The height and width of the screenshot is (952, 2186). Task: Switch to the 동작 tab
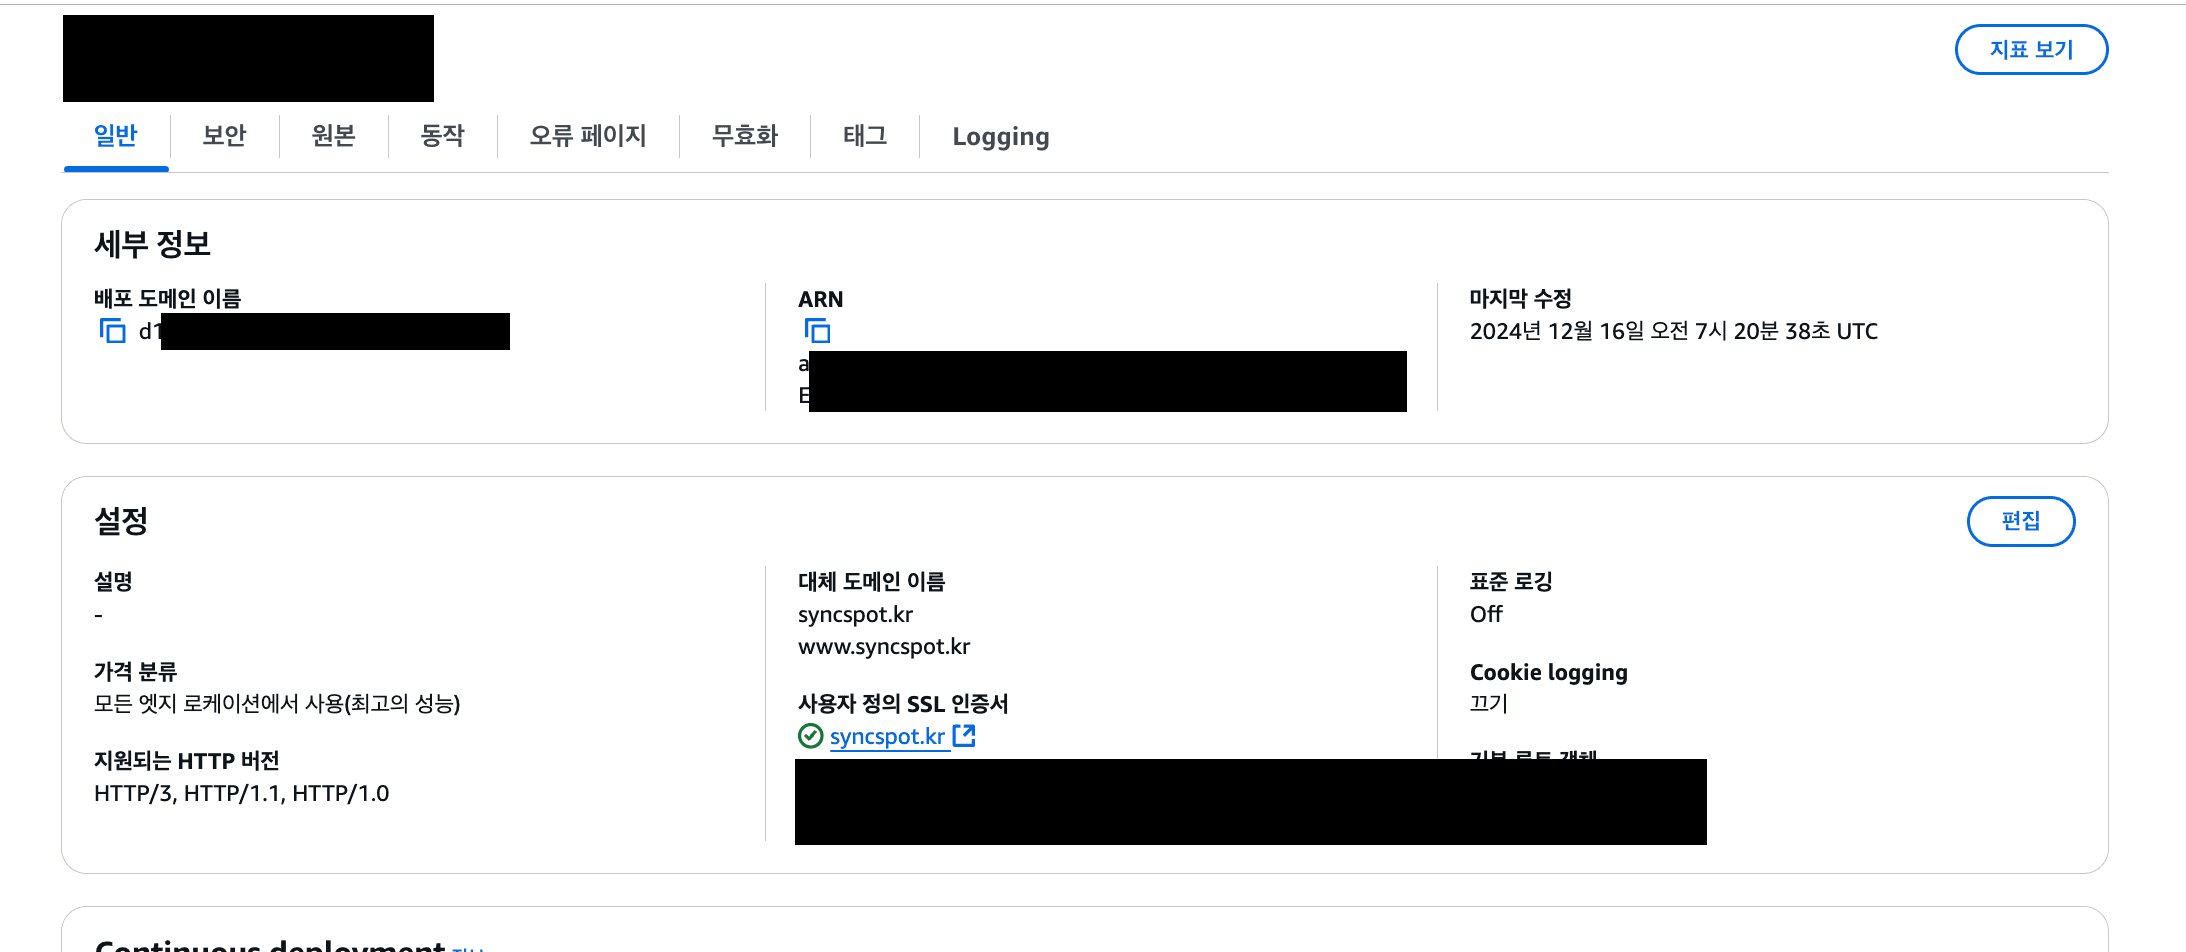[442, 136]
